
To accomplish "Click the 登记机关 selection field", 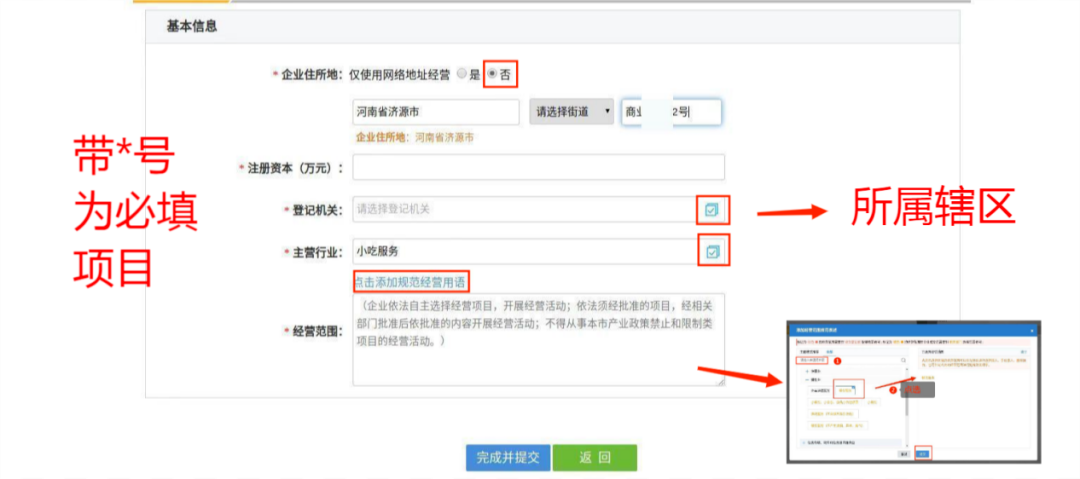I will tap(538, 210).
